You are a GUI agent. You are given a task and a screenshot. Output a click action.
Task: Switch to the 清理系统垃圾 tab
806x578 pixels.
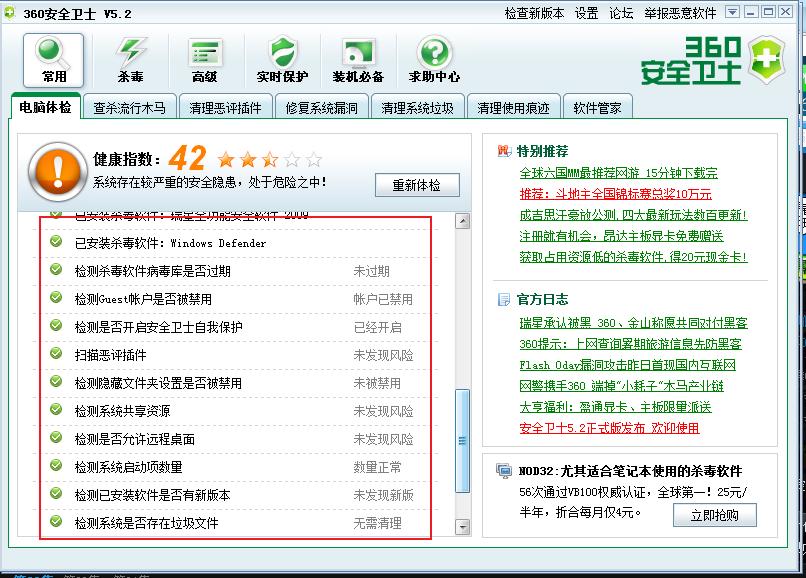417,108
